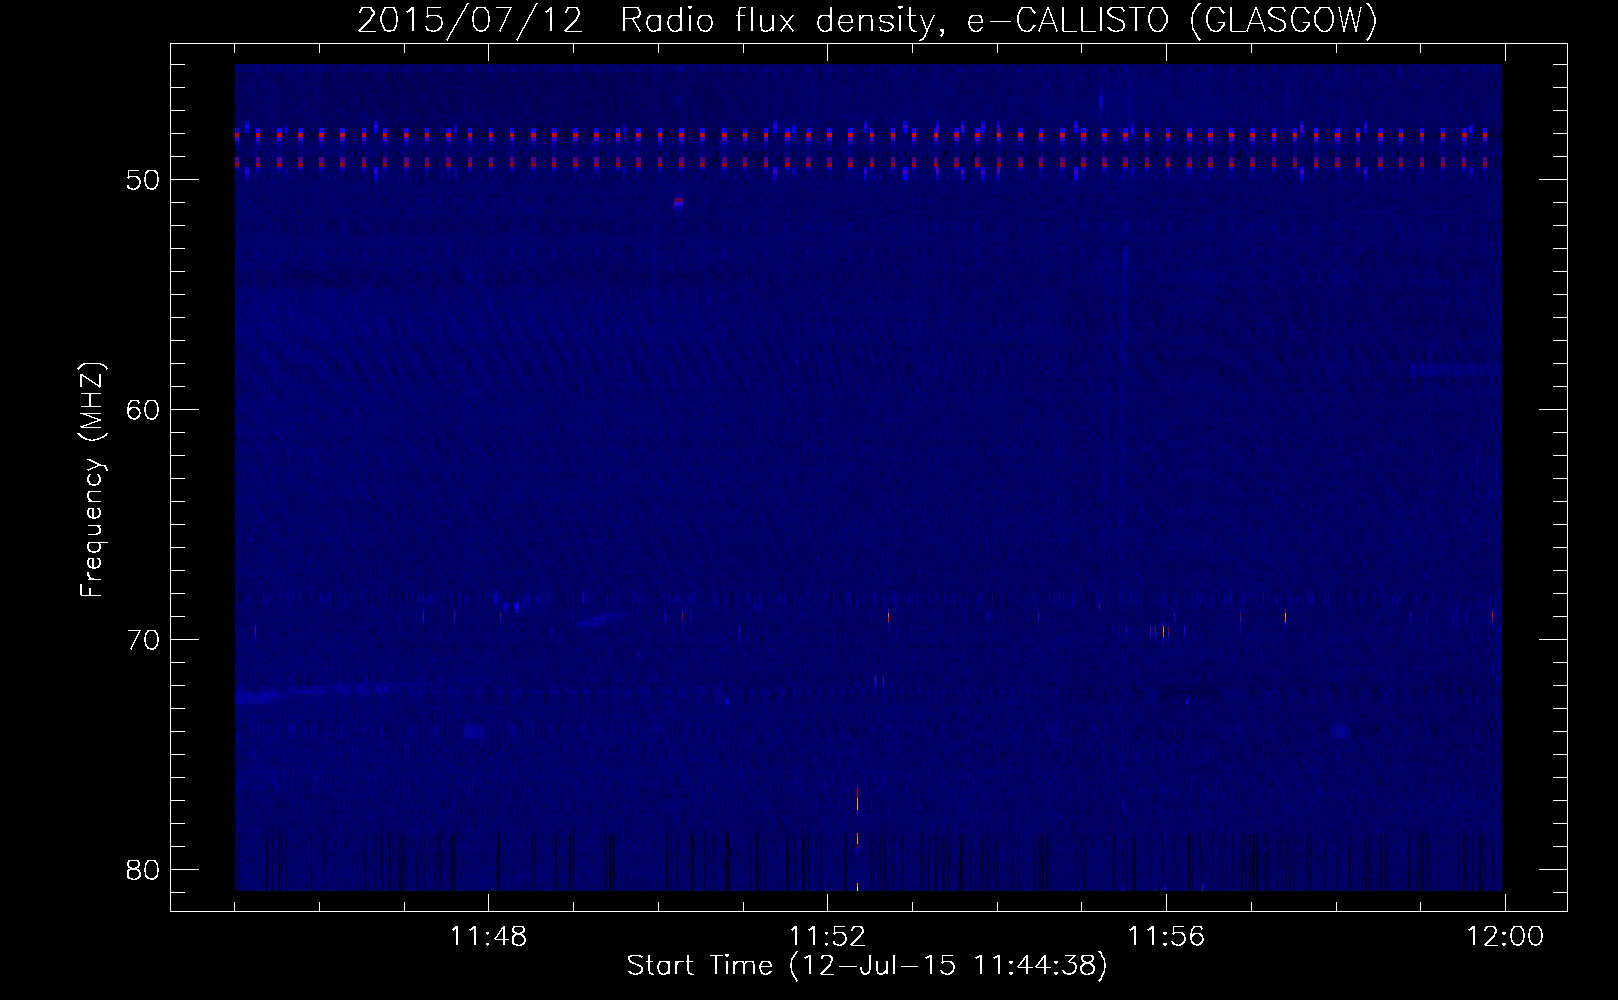Click the isolated red burst just below 50 MHz
Viewport: 1618px width, 1000px height.
point(678,202)
